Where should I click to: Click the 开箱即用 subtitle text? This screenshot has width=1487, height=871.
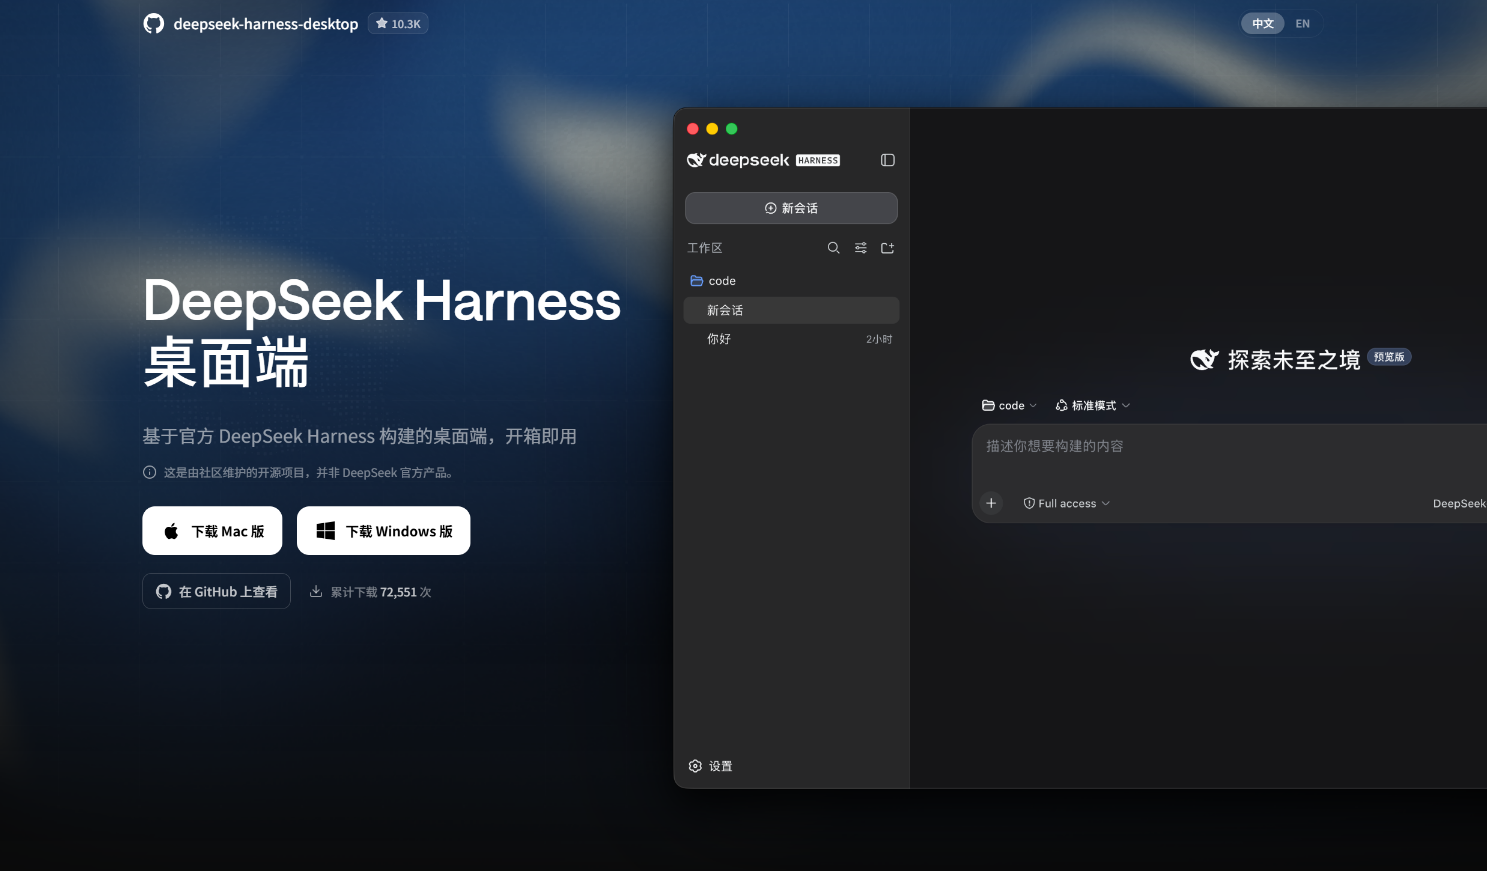541,436
